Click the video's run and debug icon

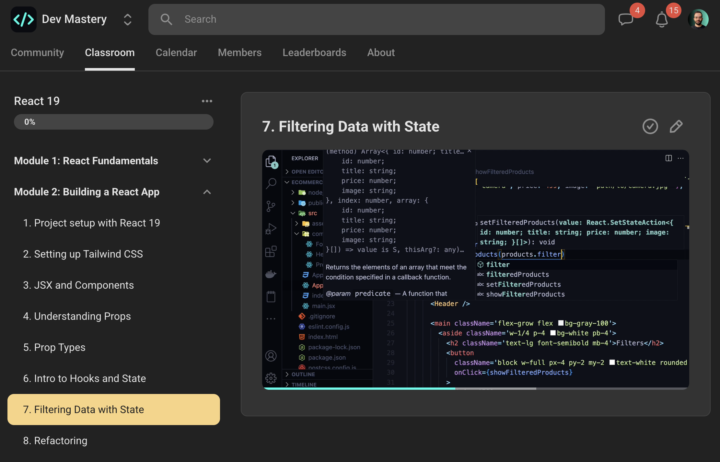[271, 229]
